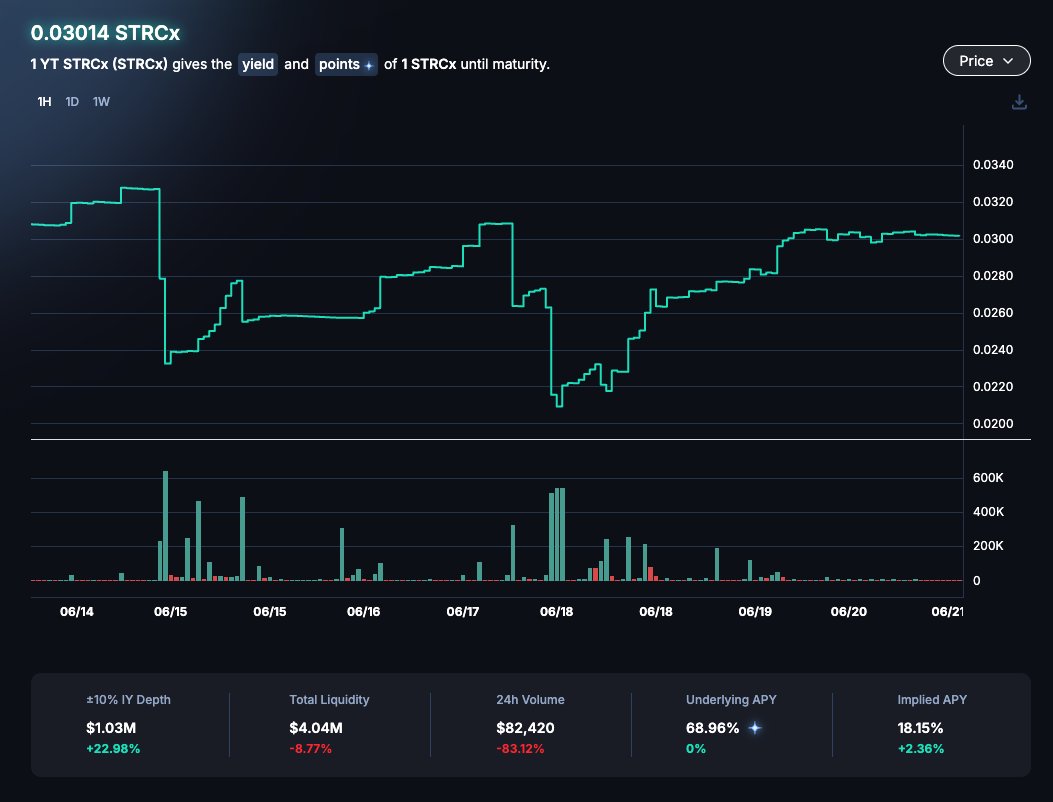
Task: Open the Price dropdown
Action: coord(987,61)
